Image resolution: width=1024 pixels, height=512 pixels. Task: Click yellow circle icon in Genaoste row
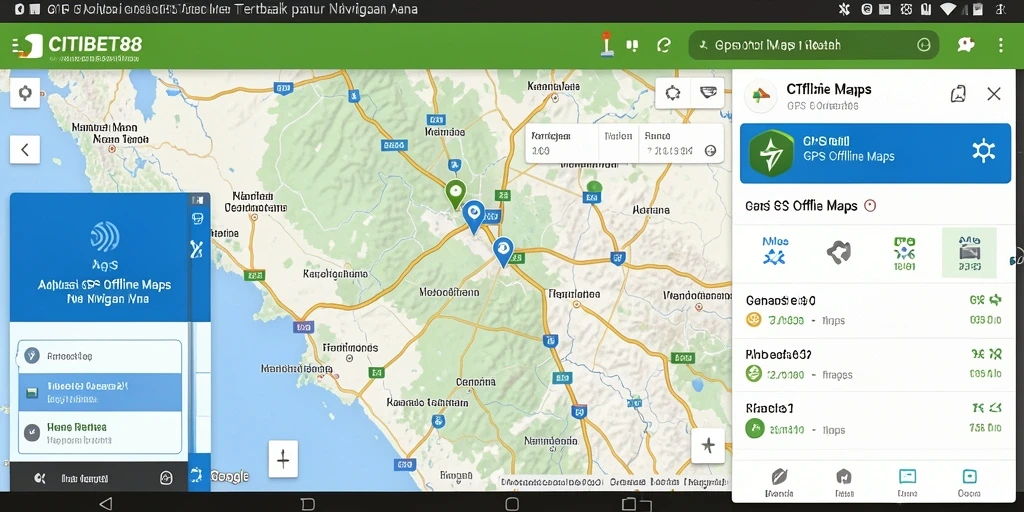point(754,320)
